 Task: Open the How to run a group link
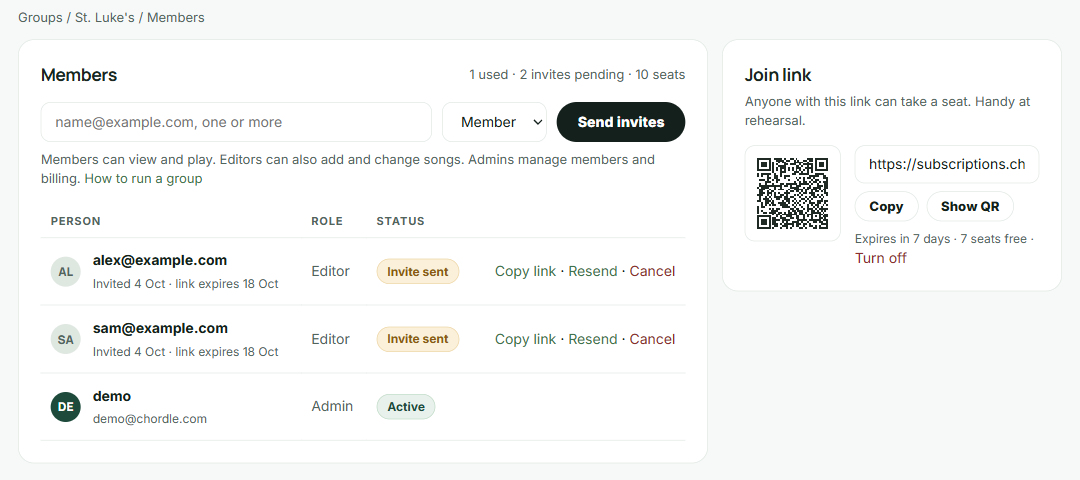point(143,179)
